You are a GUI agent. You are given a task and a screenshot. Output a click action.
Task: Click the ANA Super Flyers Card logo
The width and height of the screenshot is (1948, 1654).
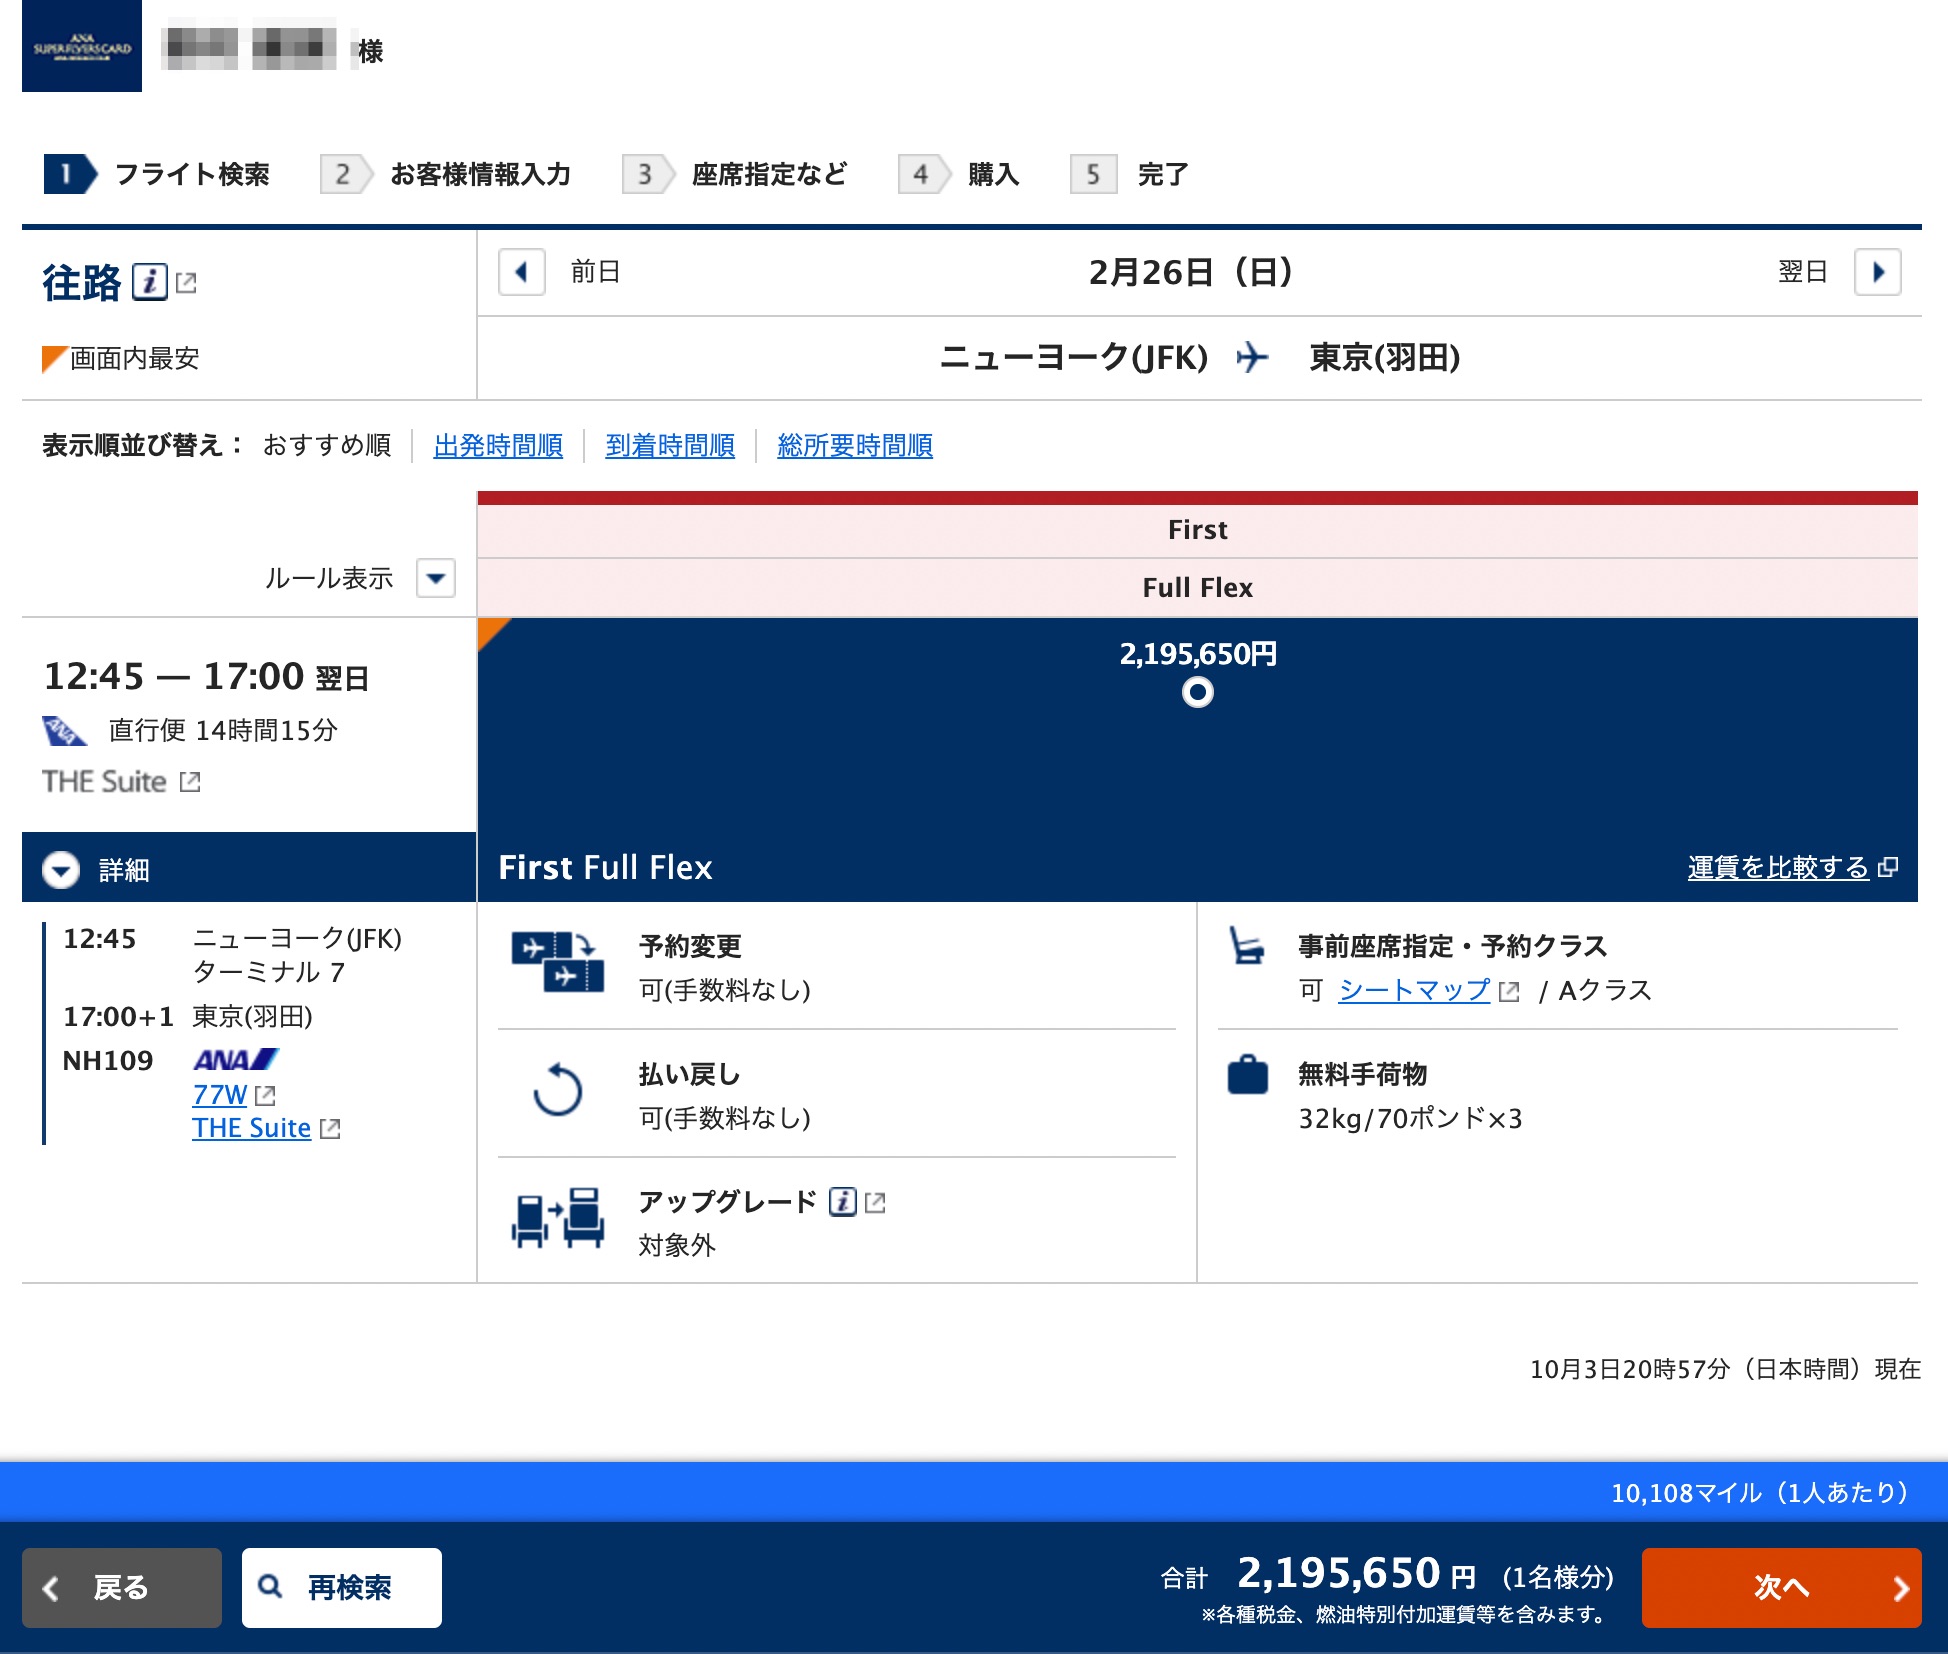(x=82, y=46)
